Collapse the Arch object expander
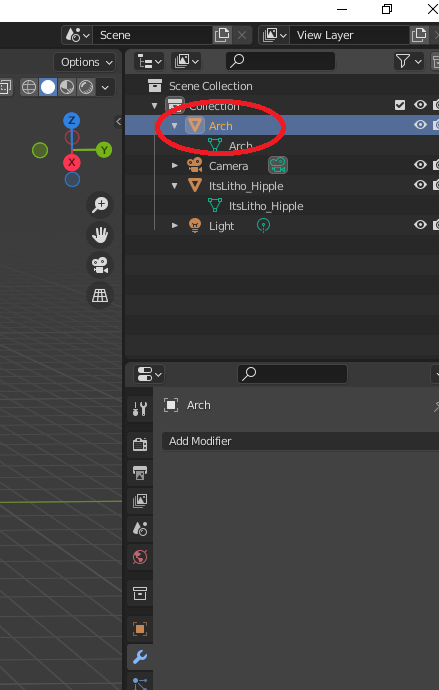This screenshot has width=439, height=690. [175, 126]
